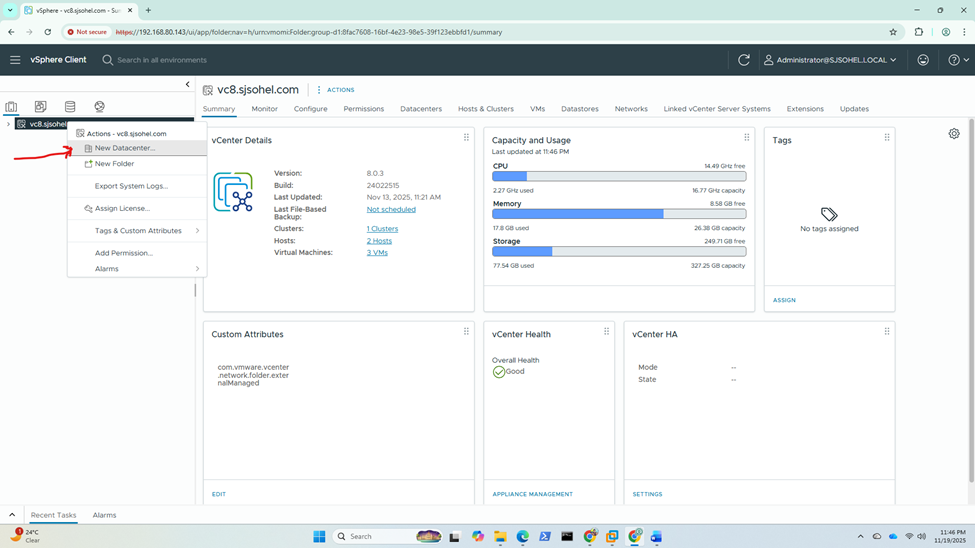Switch to the VMs tab

click(x=537, y=109)
